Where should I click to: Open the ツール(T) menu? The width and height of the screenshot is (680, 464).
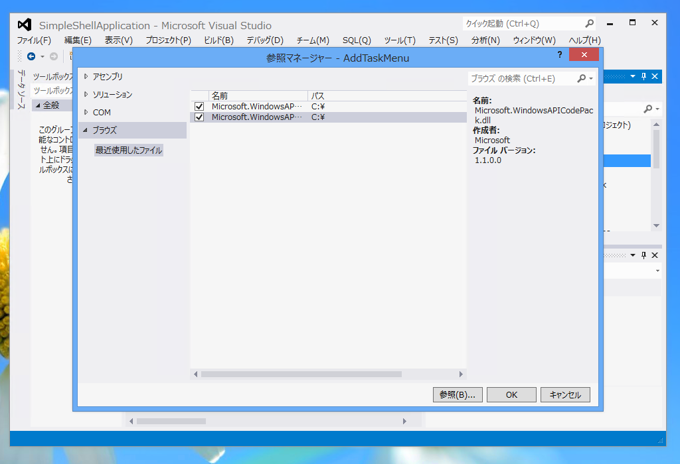click(399, 40)
